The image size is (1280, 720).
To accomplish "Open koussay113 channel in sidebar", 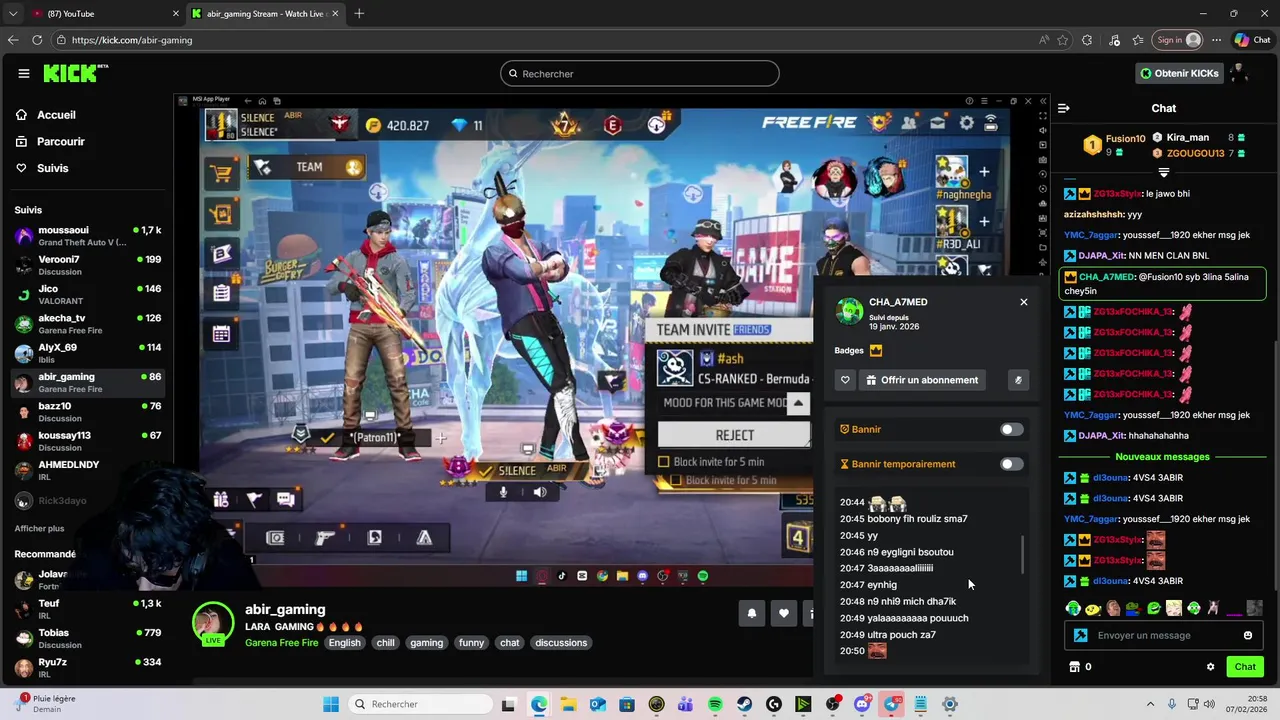I will pos(88,441).
